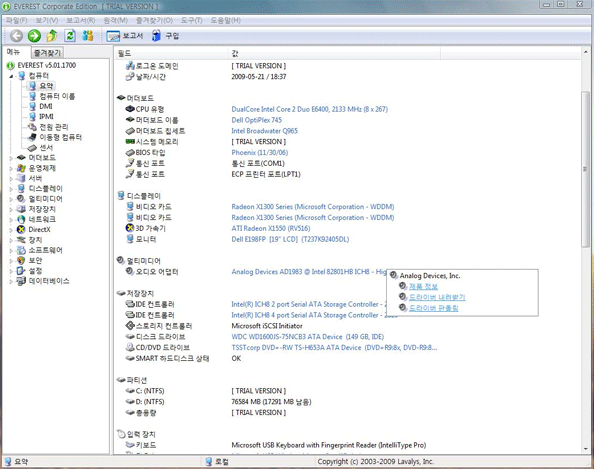Select 전원 관리 tree item
The width and height of the screenshot is (594, 469).
pyautogui.click(x=54, y=127)
